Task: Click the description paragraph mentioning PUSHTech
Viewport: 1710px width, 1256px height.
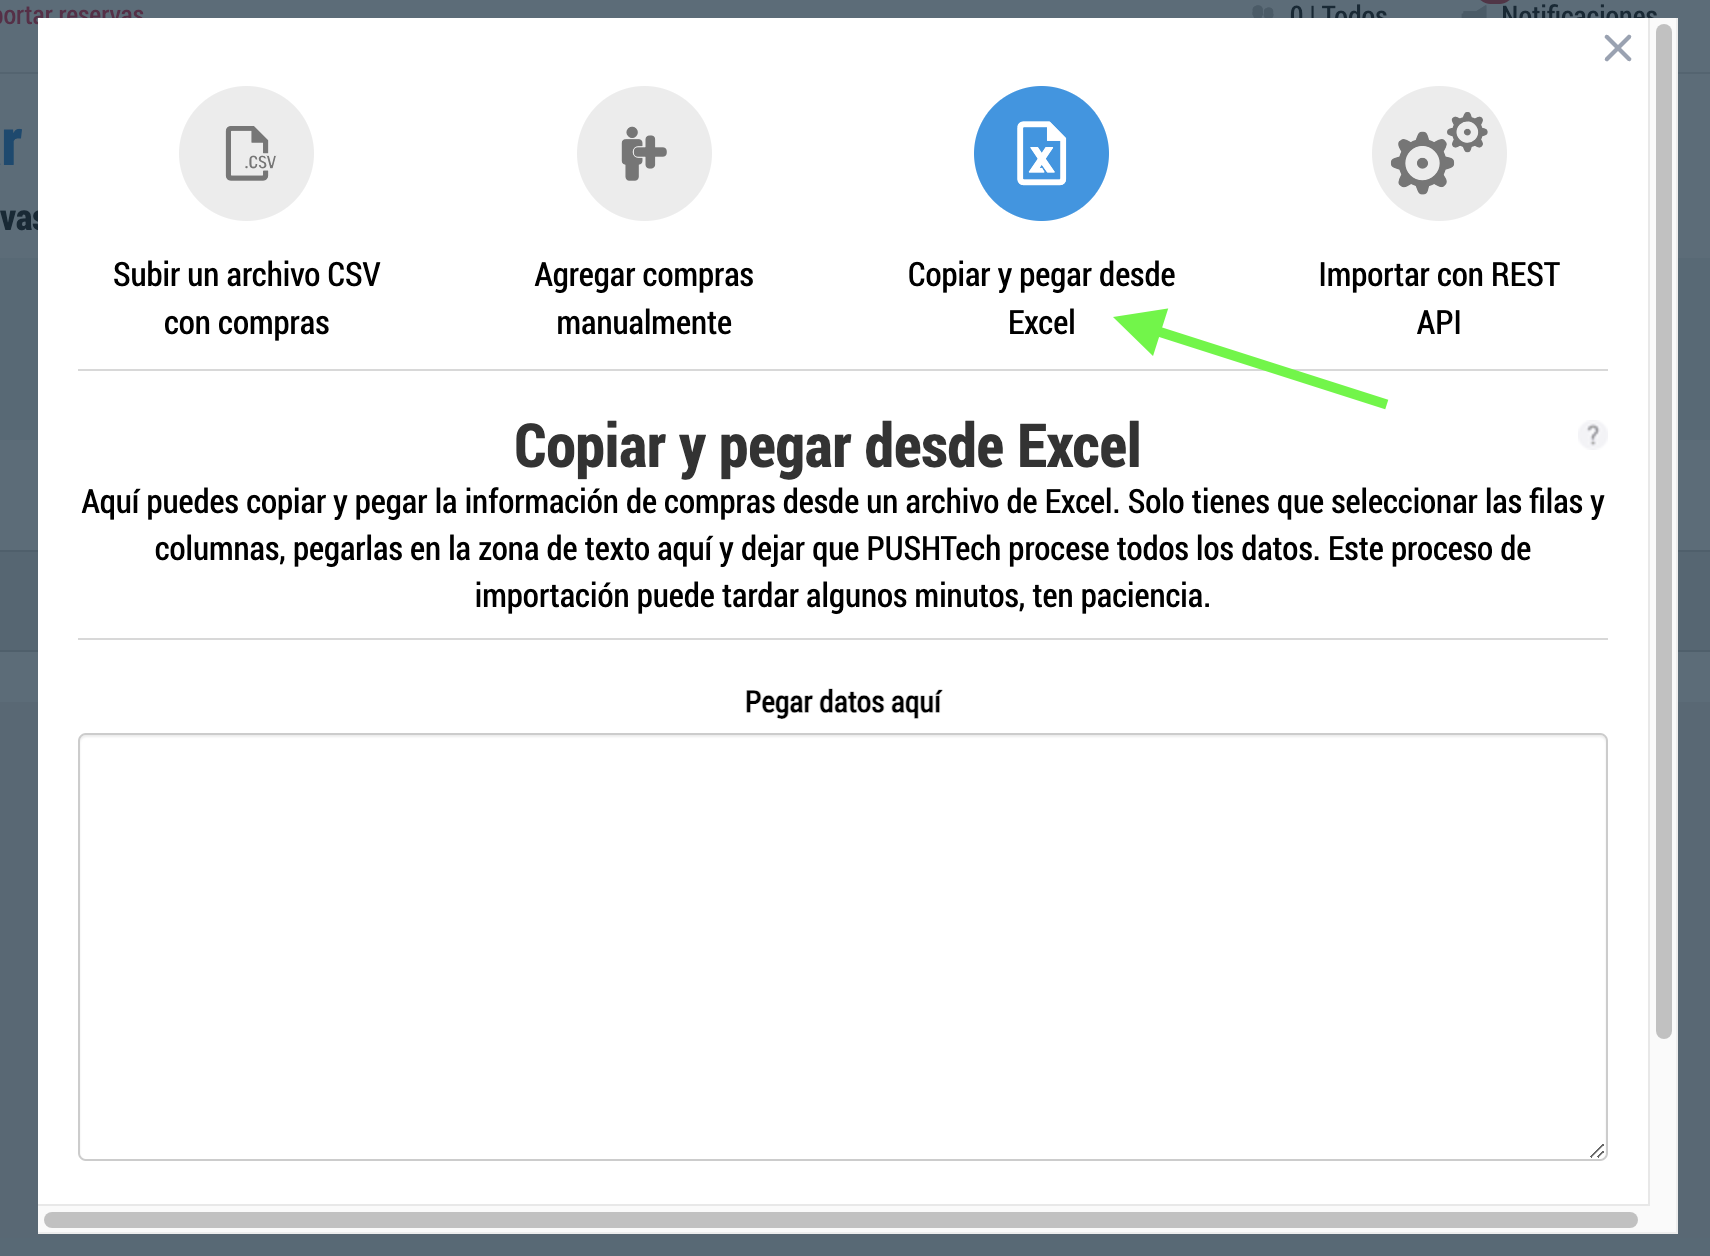Action: click(843, 549)
